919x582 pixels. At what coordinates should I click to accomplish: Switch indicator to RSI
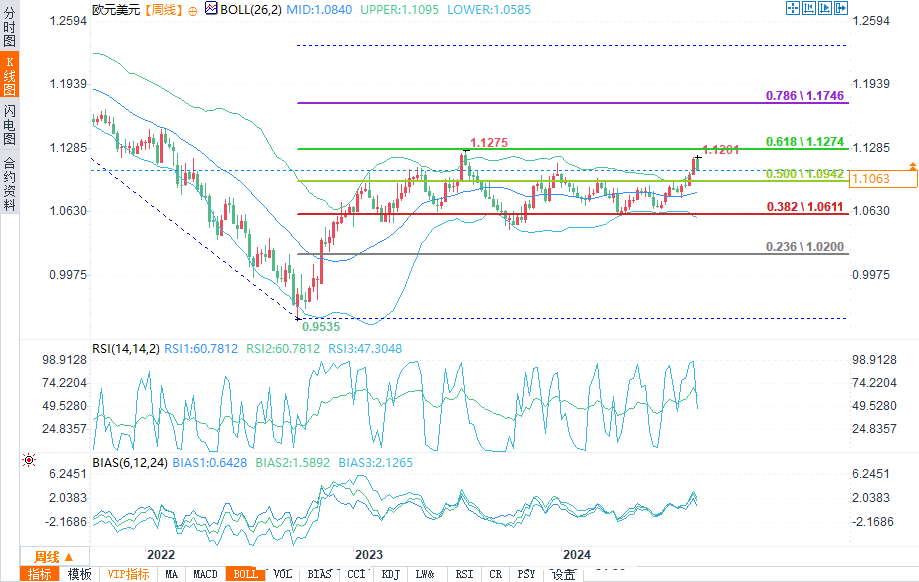coord(464,574)
